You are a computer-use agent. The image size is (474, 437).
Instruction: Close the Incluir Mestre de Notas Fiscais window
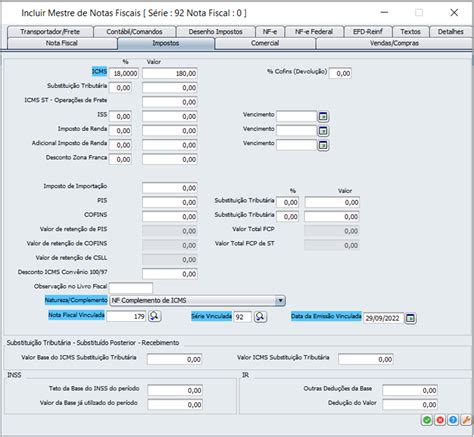coord(454,13)
